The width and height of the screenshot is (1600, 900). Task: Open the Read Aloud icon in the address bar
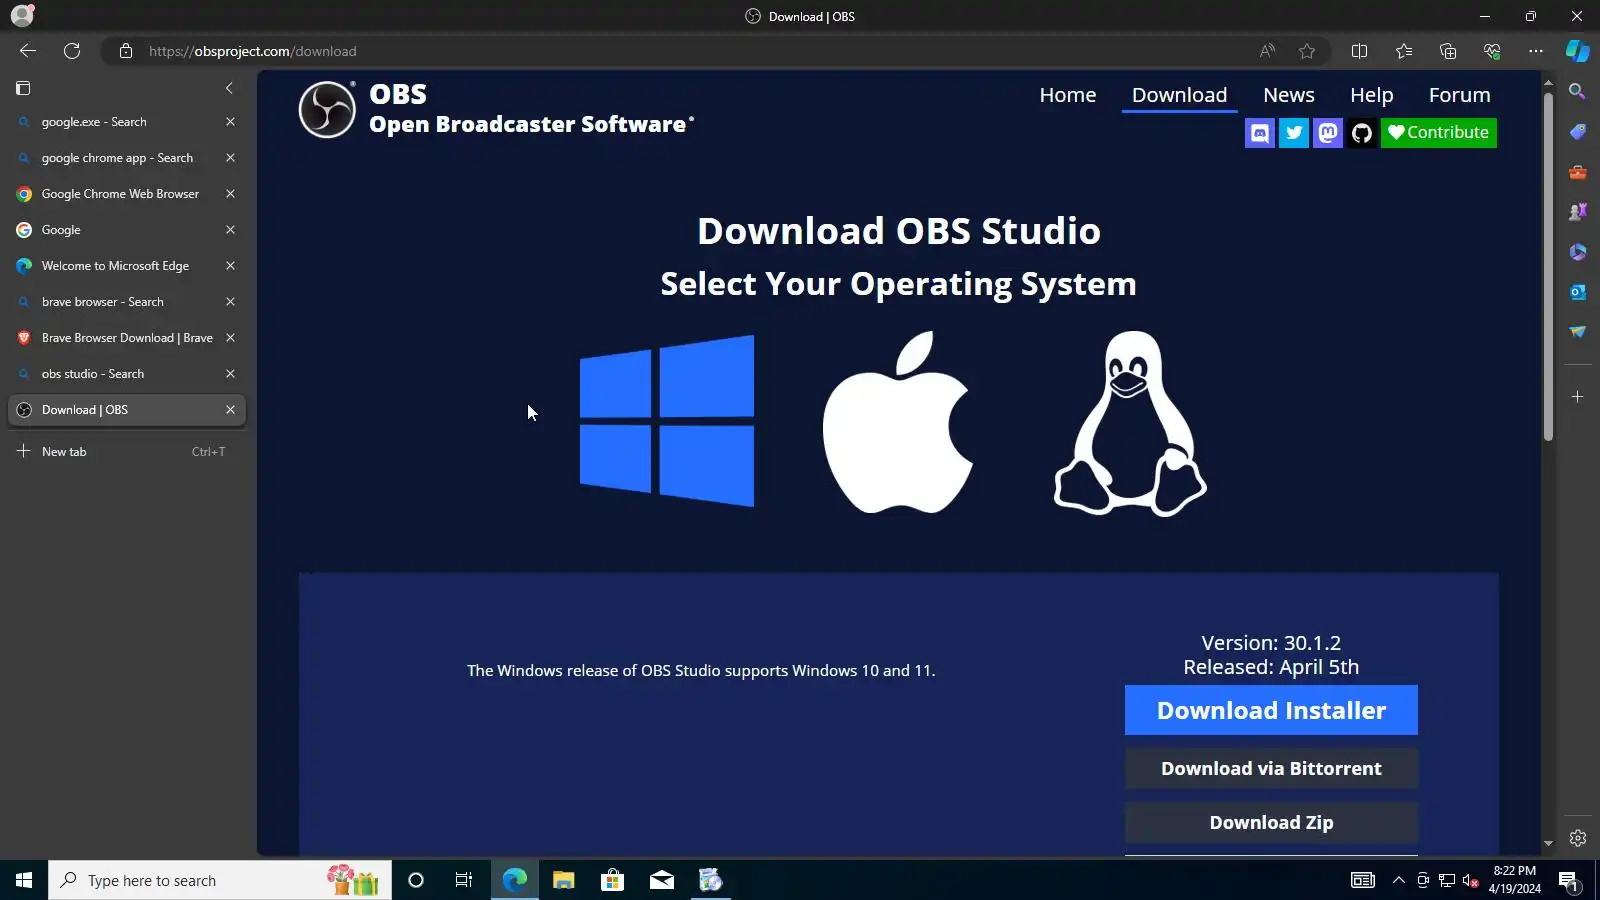[x=1267, y=51]
